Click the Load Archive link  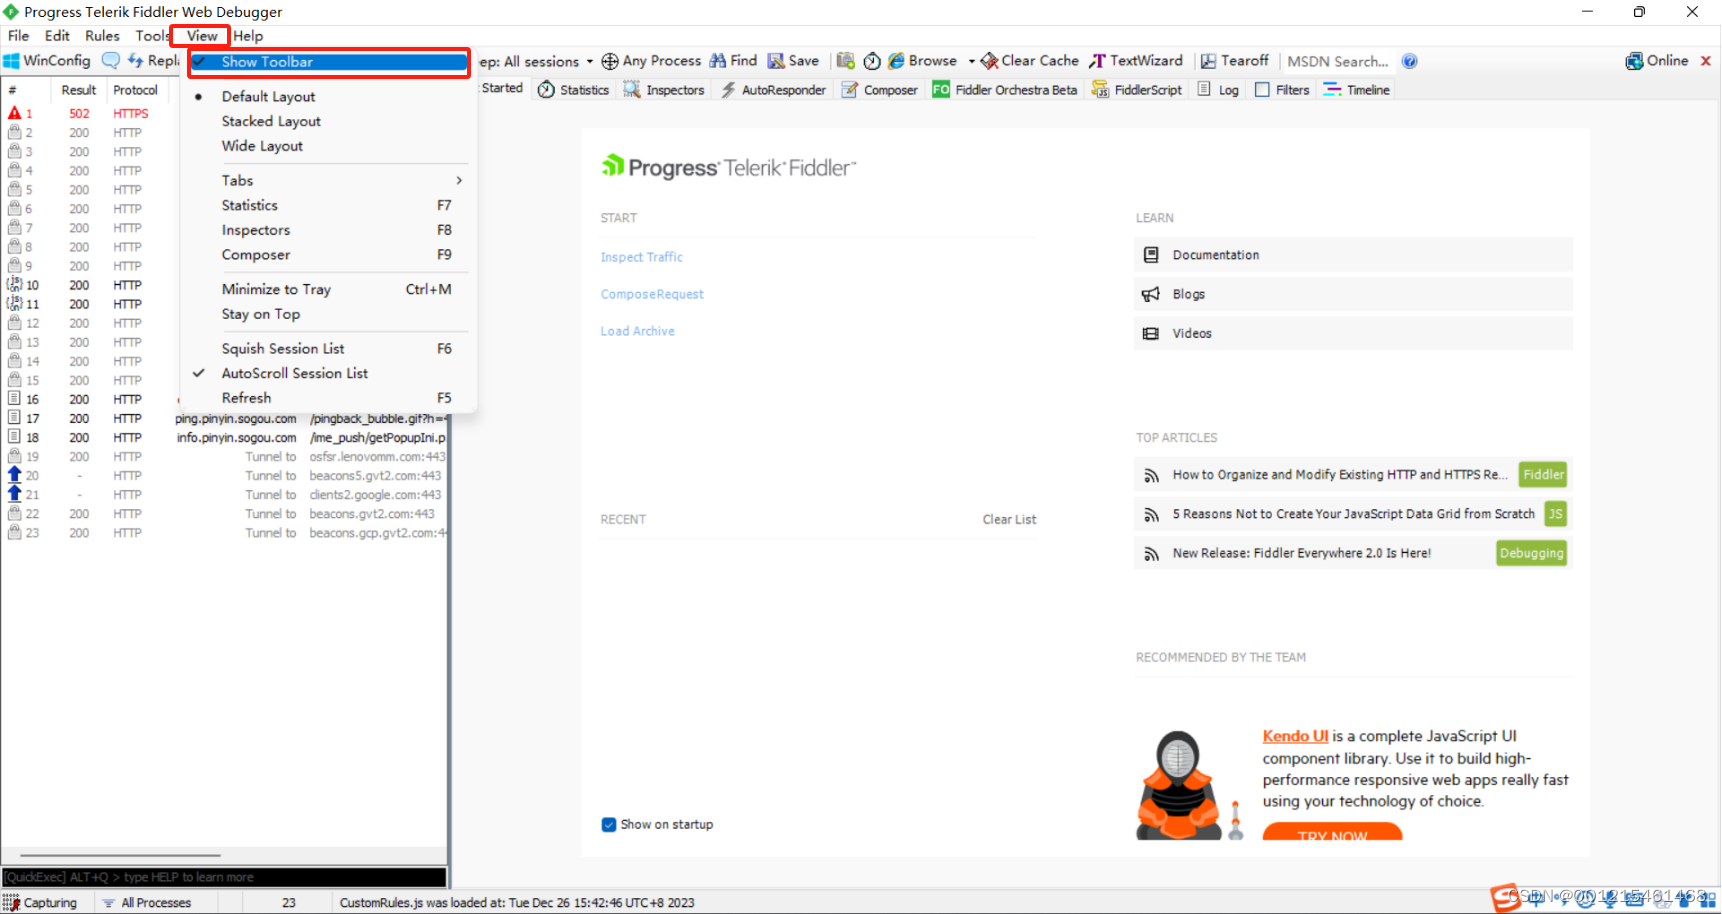click(637, 331)
